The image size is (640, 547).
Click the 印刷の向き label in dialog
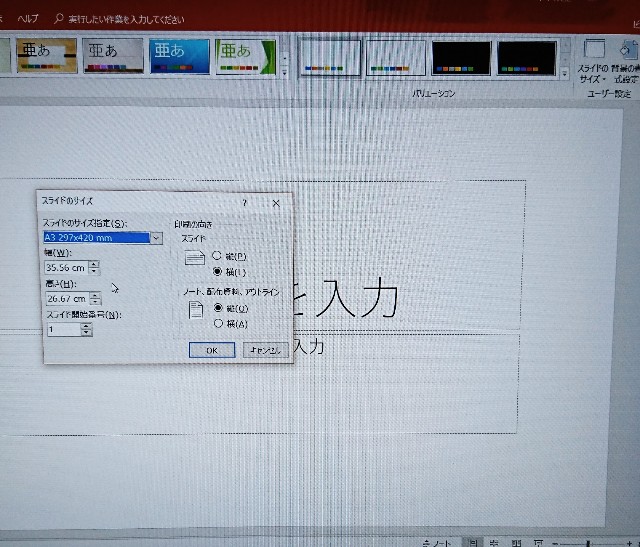[193, 224]
